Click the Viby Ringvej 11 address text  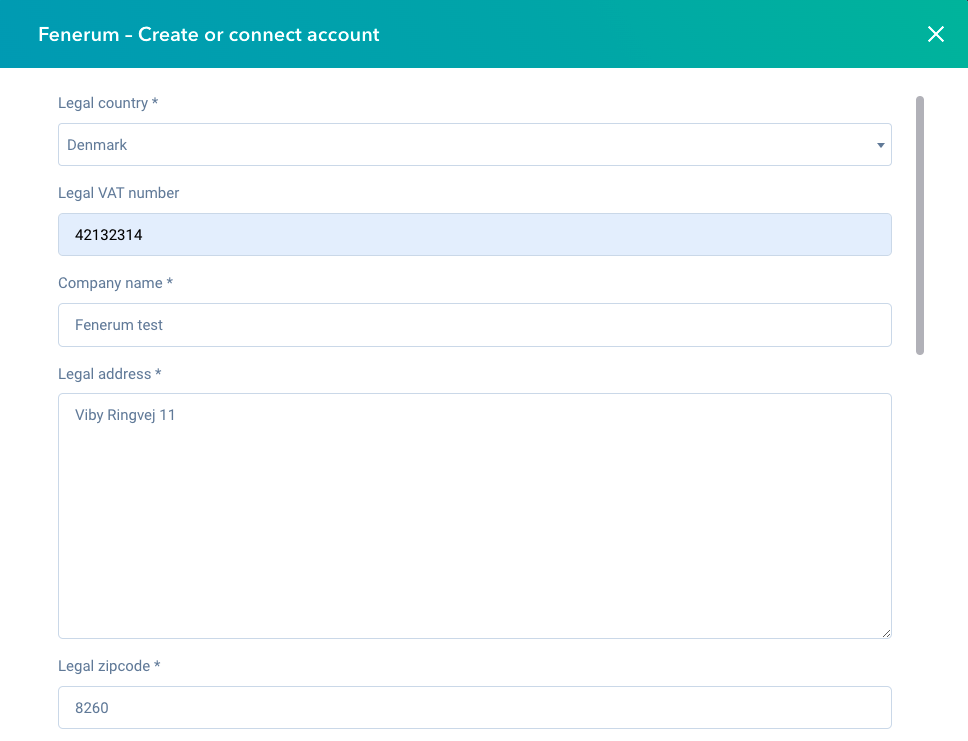point(125,415)
